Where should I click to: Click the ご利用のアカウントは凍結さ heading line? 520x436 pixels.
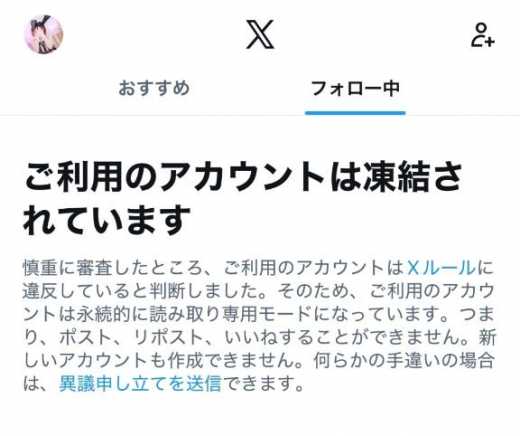pos(243,176)
